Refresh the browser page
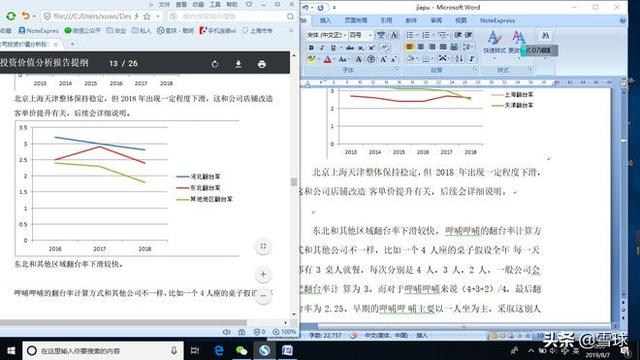 [x=11, y=16]
